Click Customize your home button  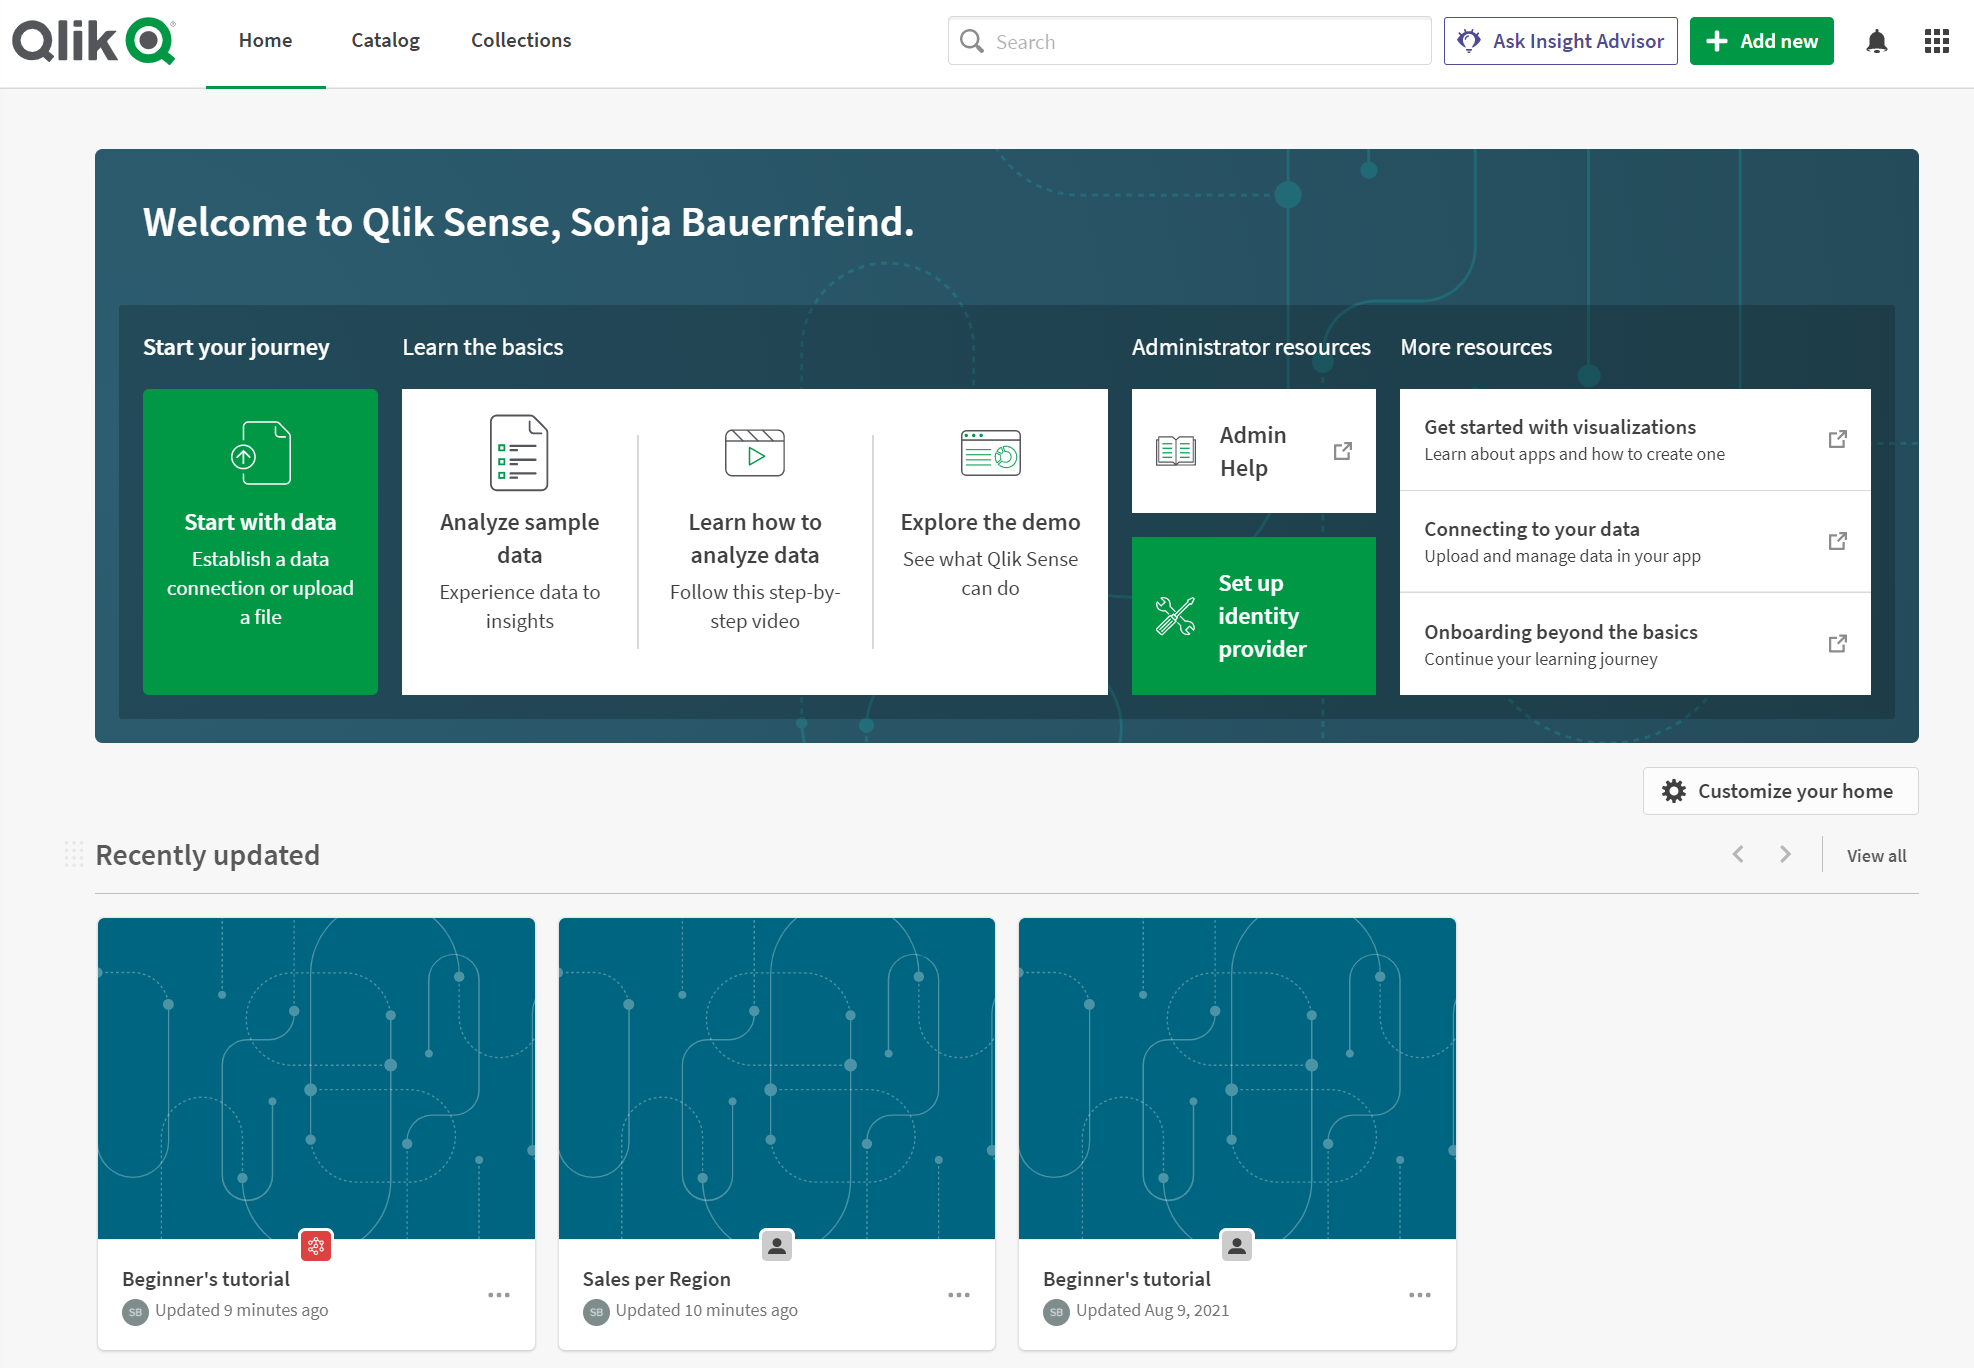1780,791
